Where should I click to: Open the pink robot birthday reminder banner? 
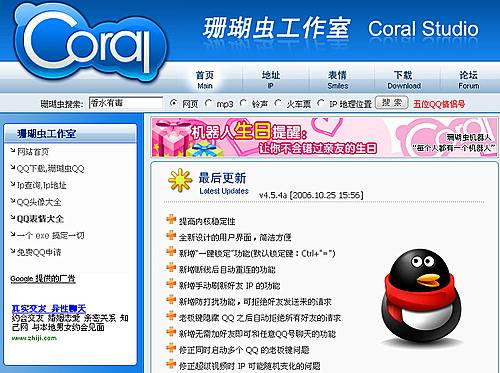324,137
